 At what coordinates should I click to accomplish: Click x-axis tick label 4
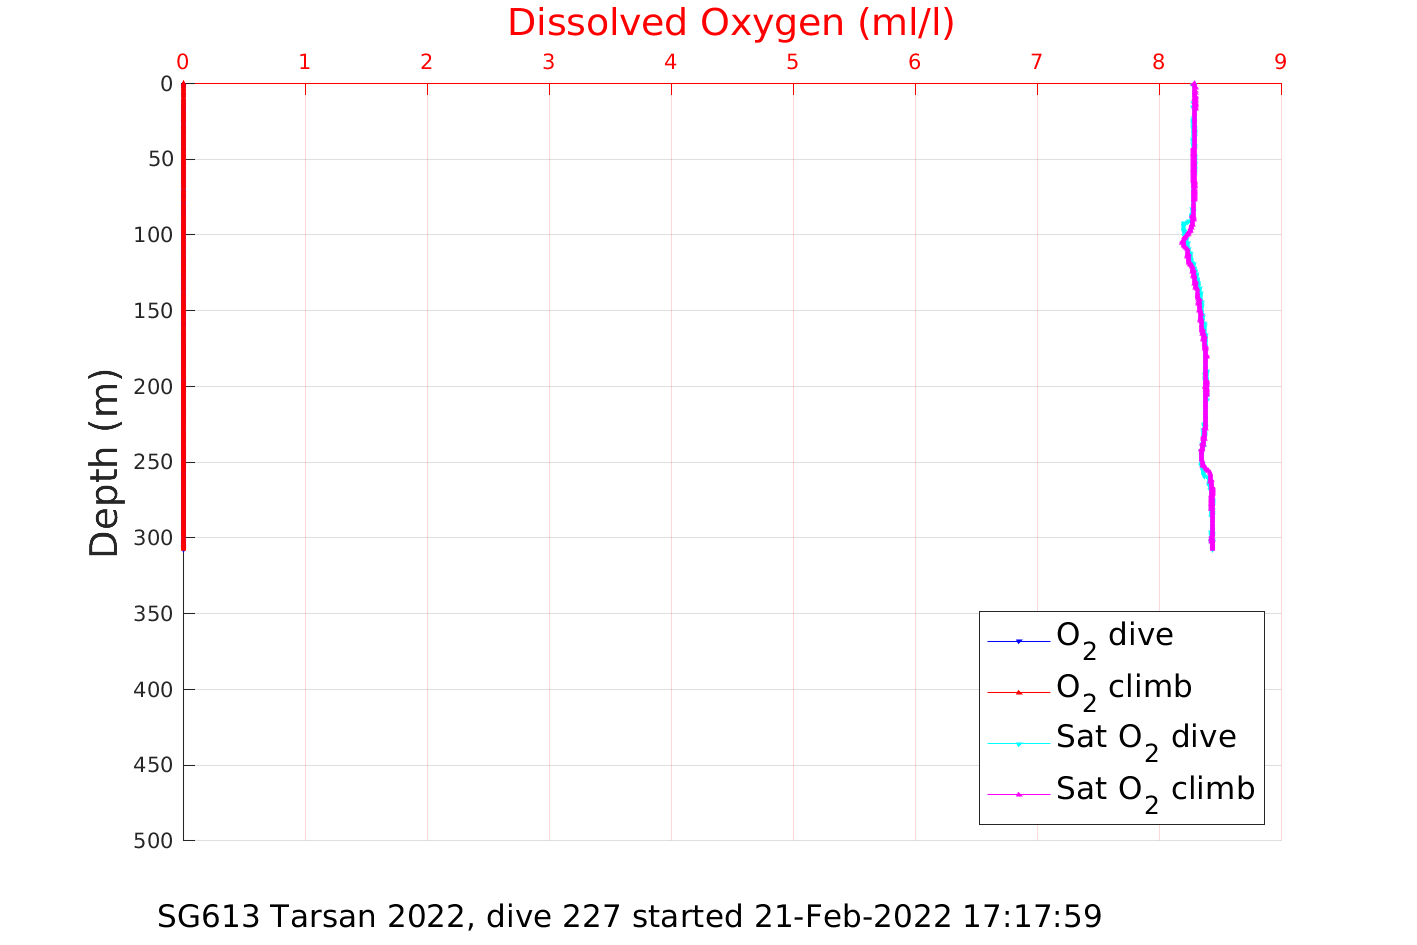coord(671,63)
